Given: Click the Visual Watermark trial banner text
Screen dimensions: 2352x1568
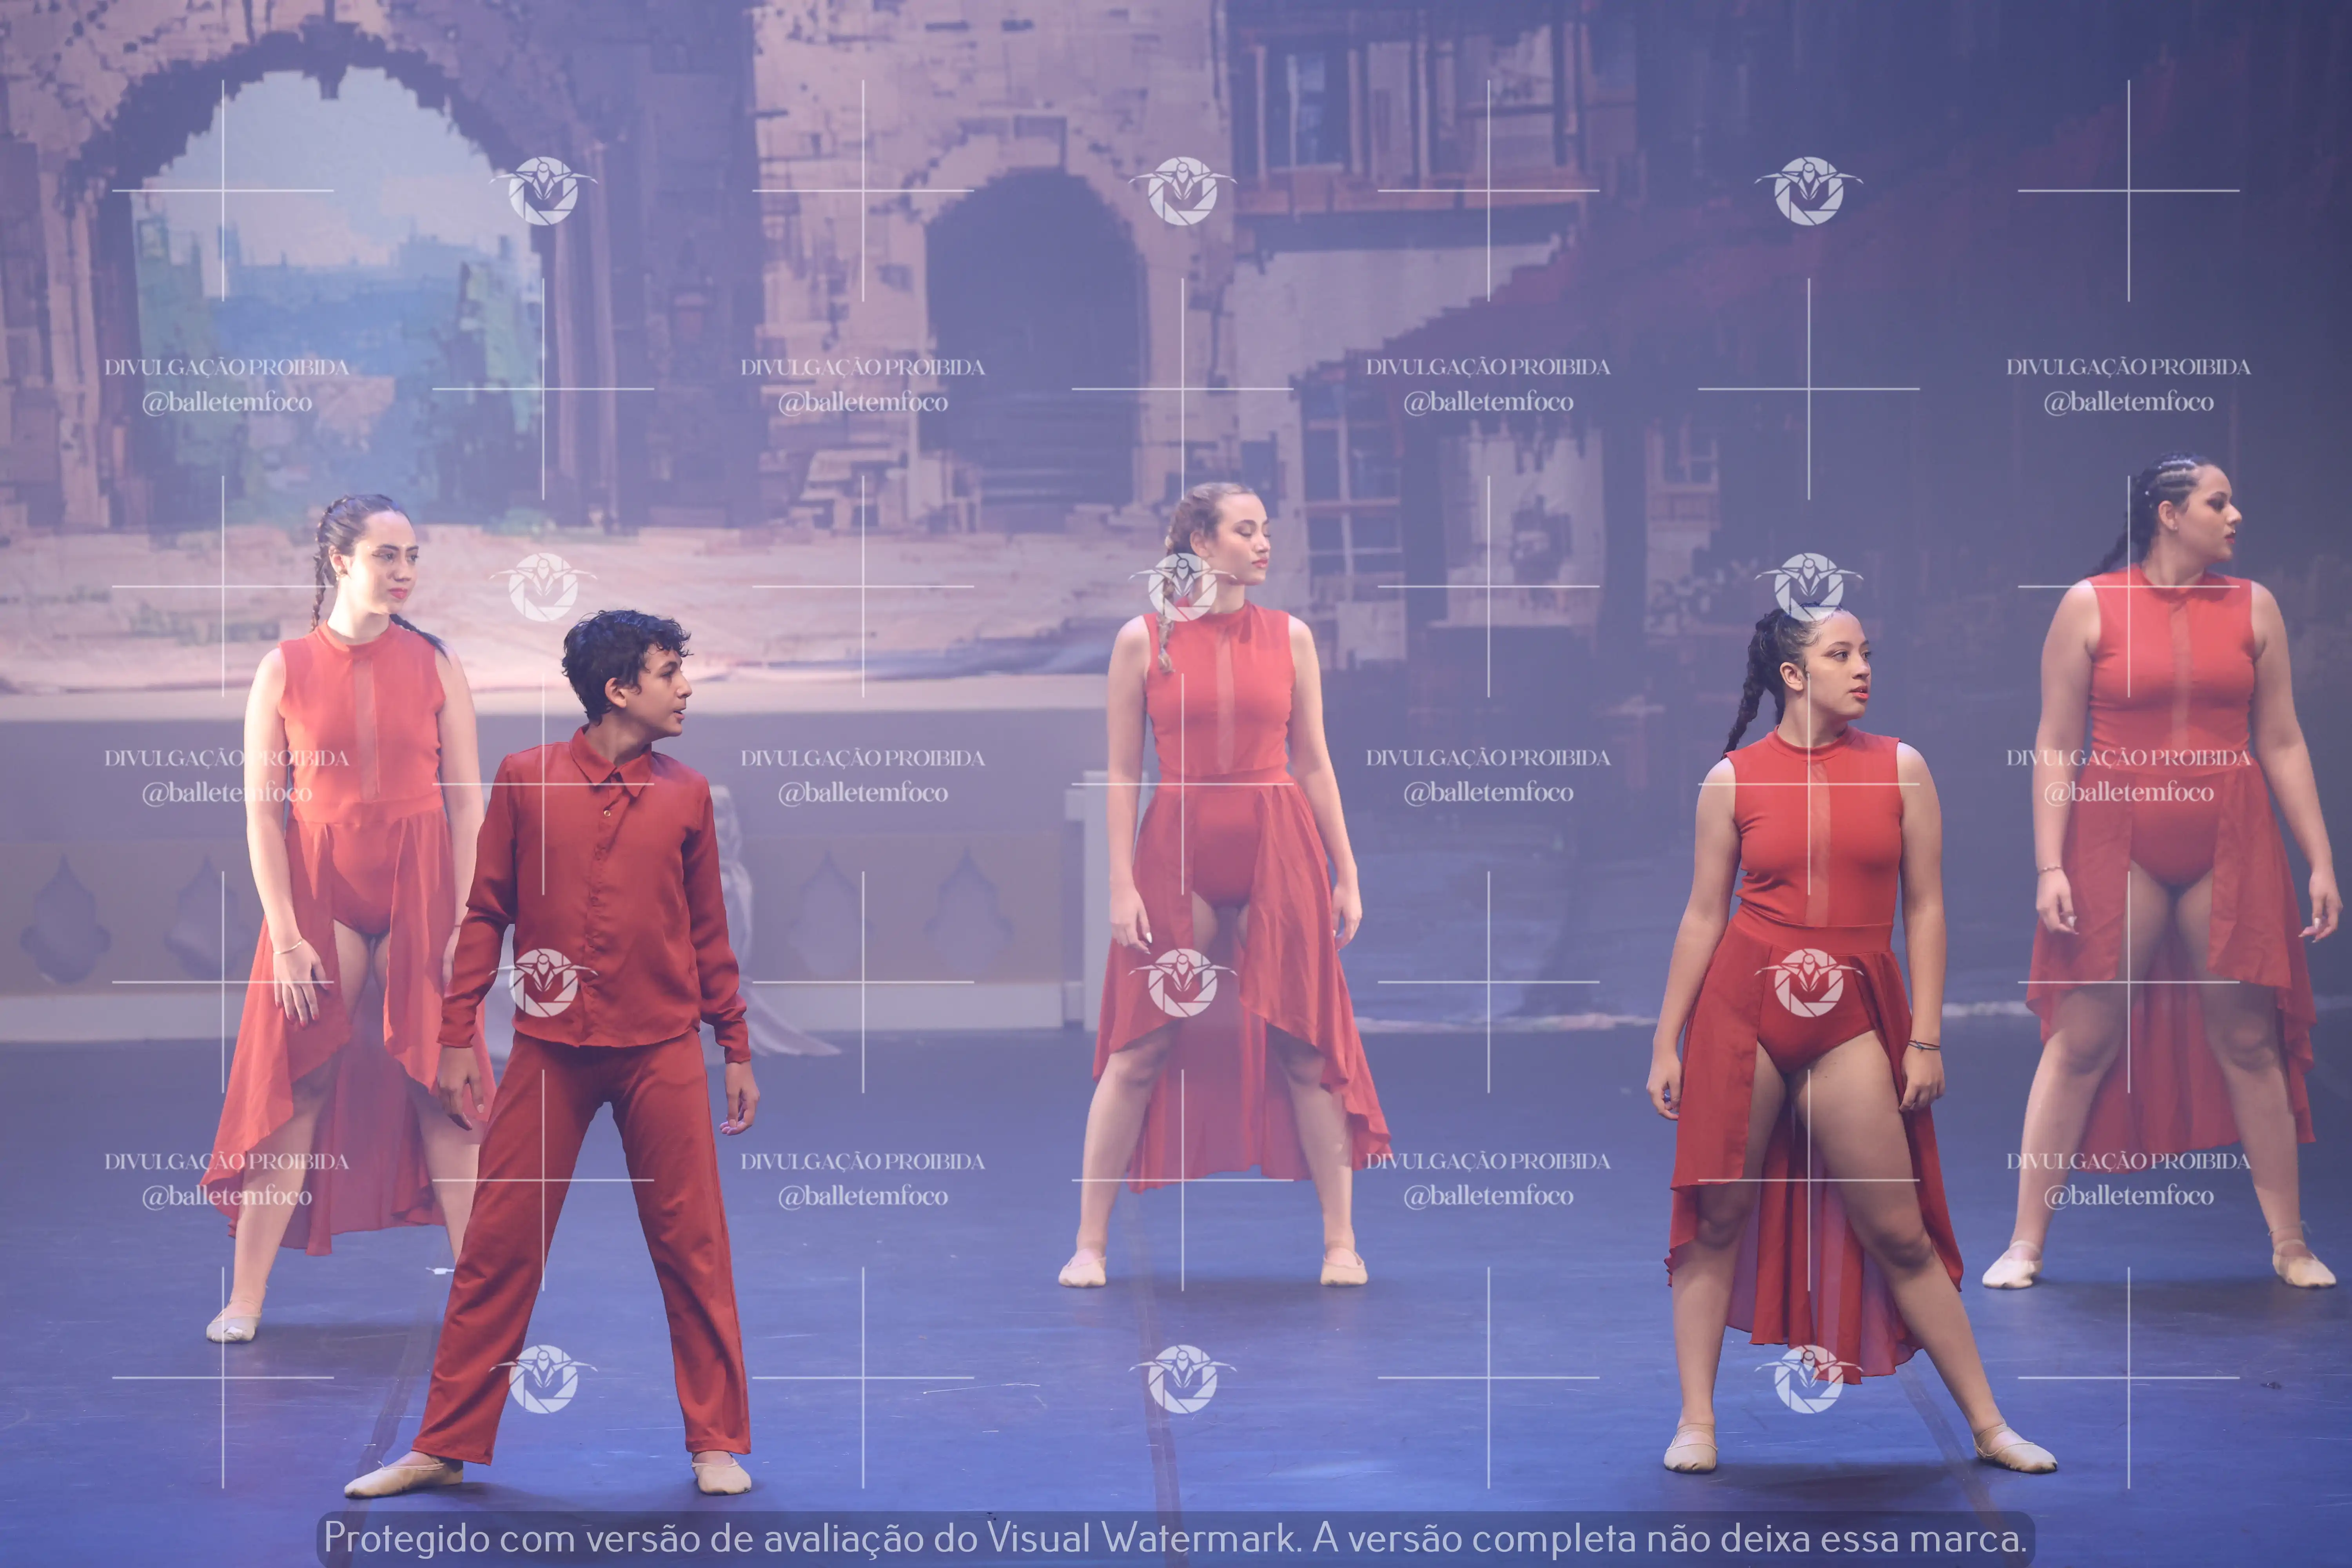Looking at the screenshot, I should [x=1175, y=1538].
